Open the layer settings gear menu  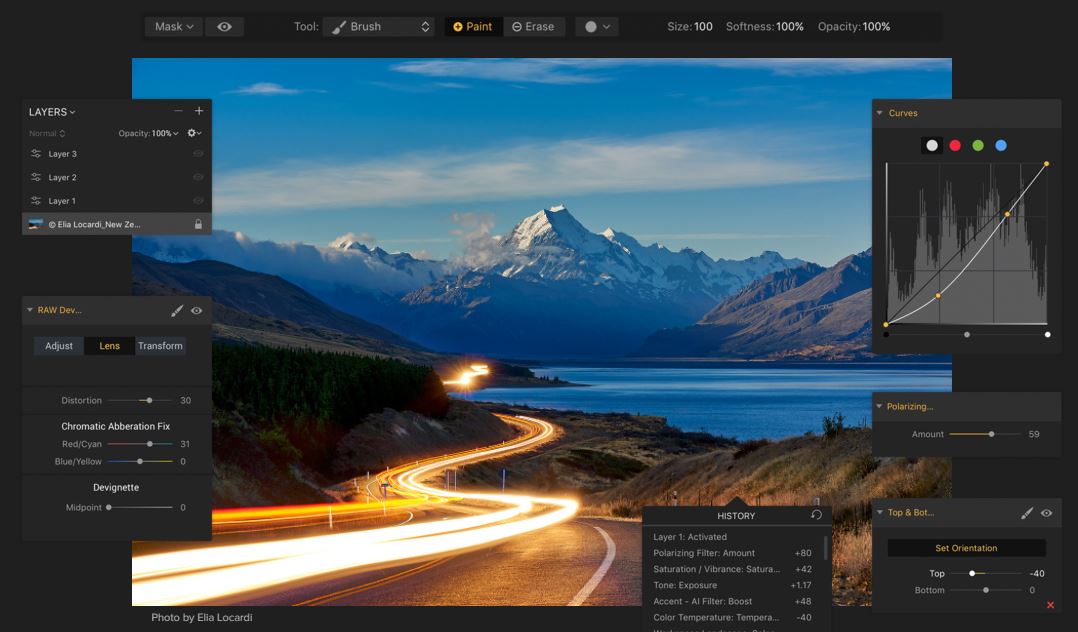coord(194,133)
